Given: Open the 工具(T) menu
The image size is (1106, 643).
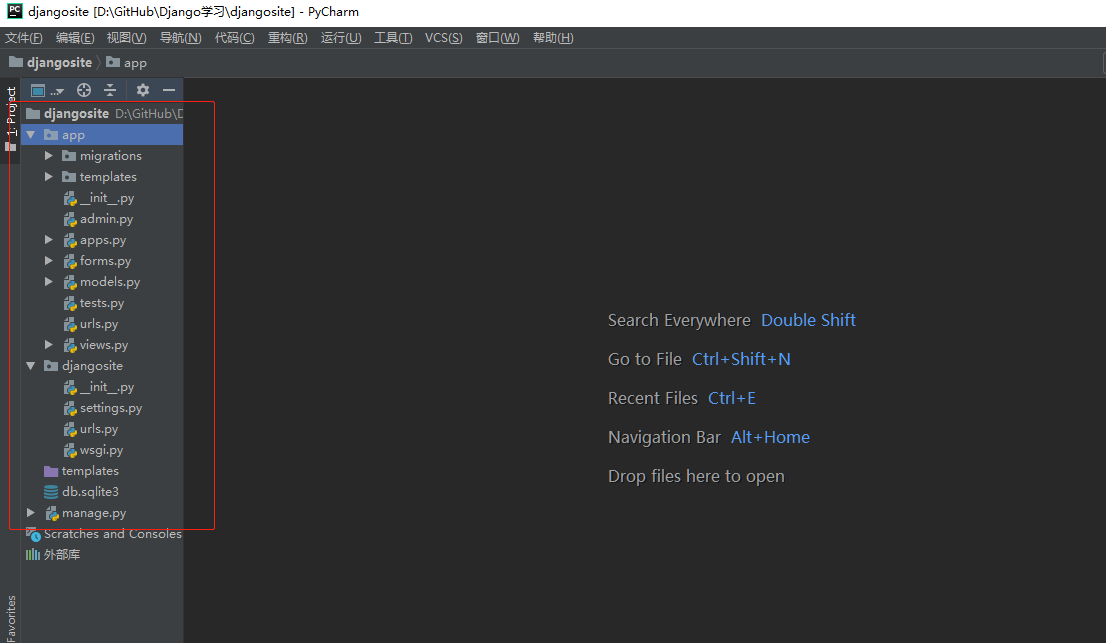Looking at the screenshot, I should tap(393, 38).
